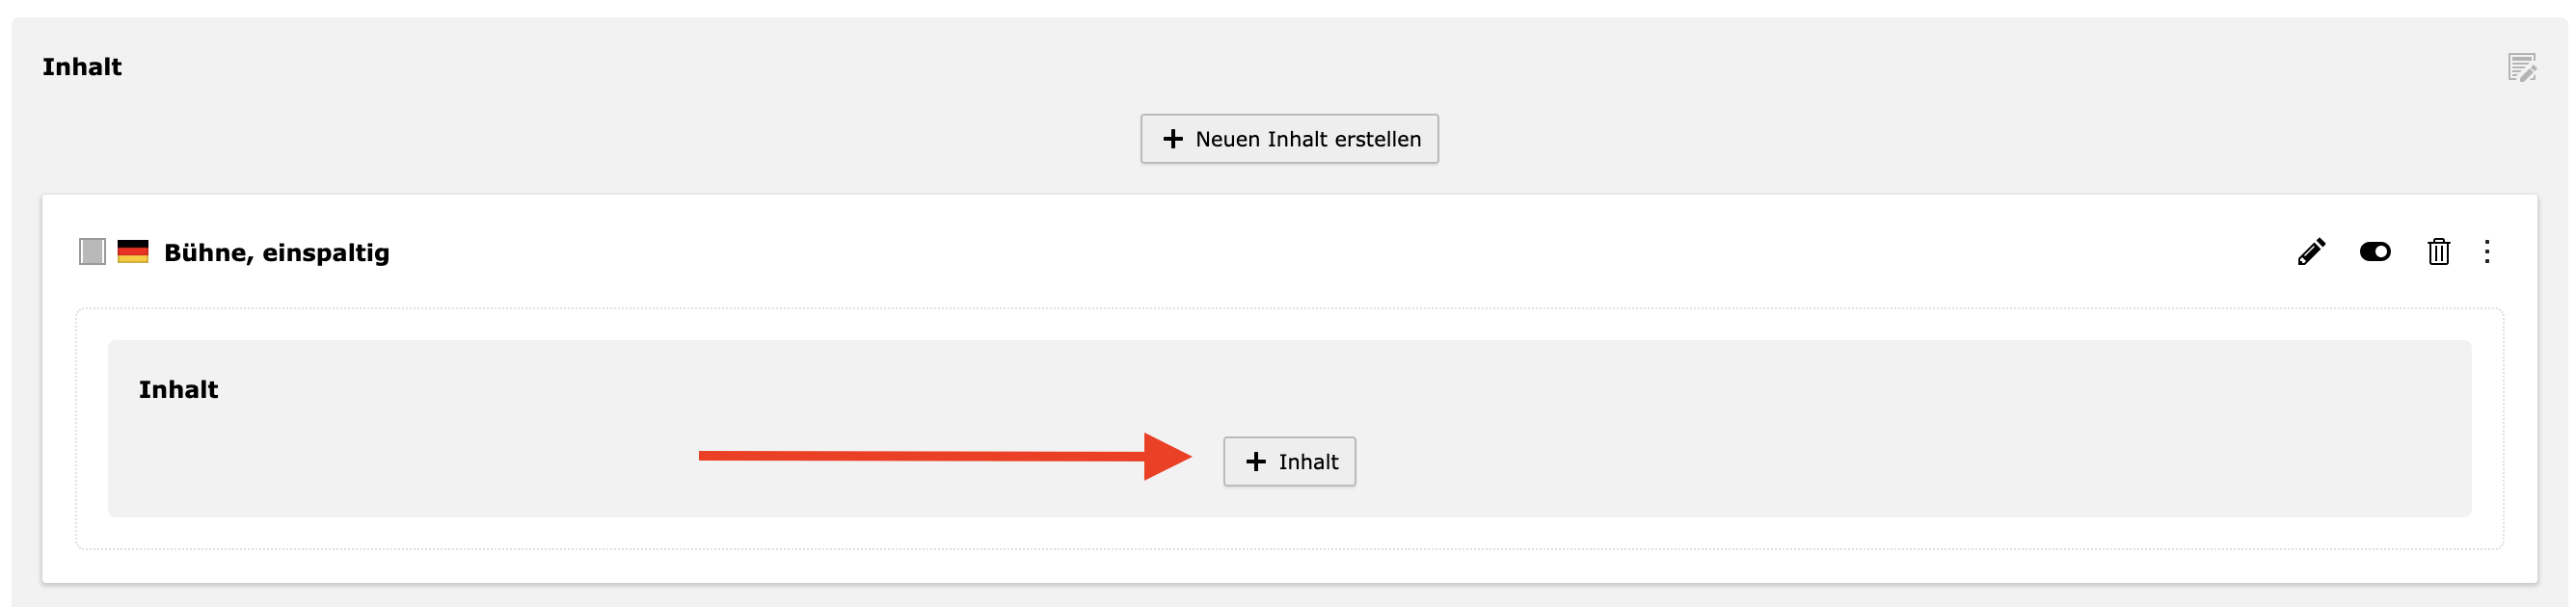Click the red arrow annotation
The image size is (2576, 607).
[x=945, y=456]
